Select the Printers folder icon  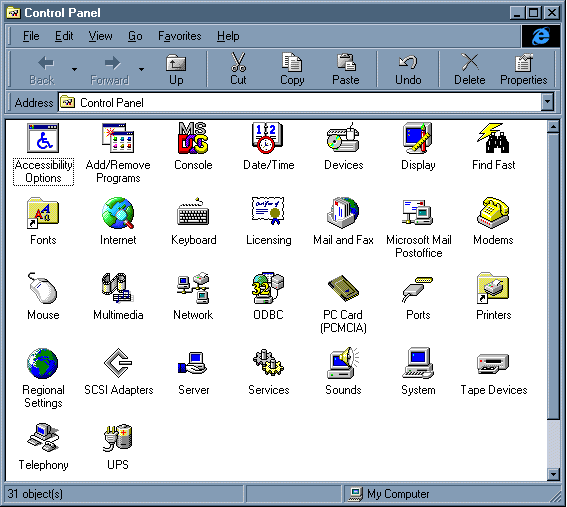pos(493,288)
